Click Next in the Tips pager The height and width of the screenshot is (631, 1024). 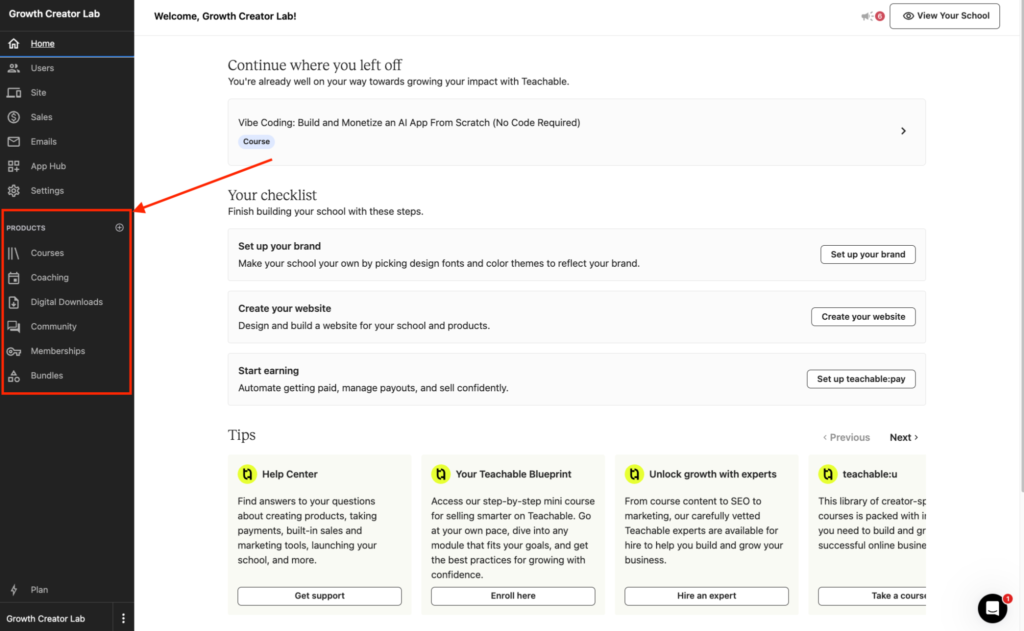point(901,437)
